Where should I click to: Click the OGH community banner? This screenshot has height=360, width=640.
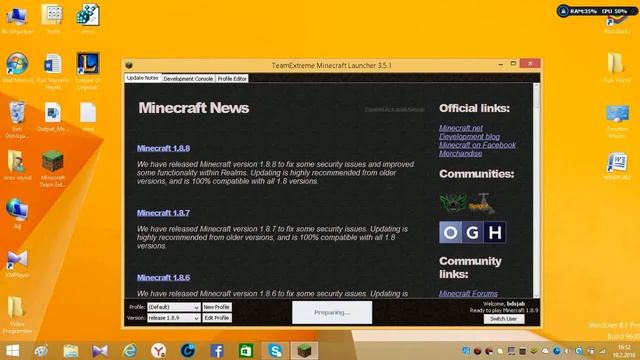coord(473,232)
